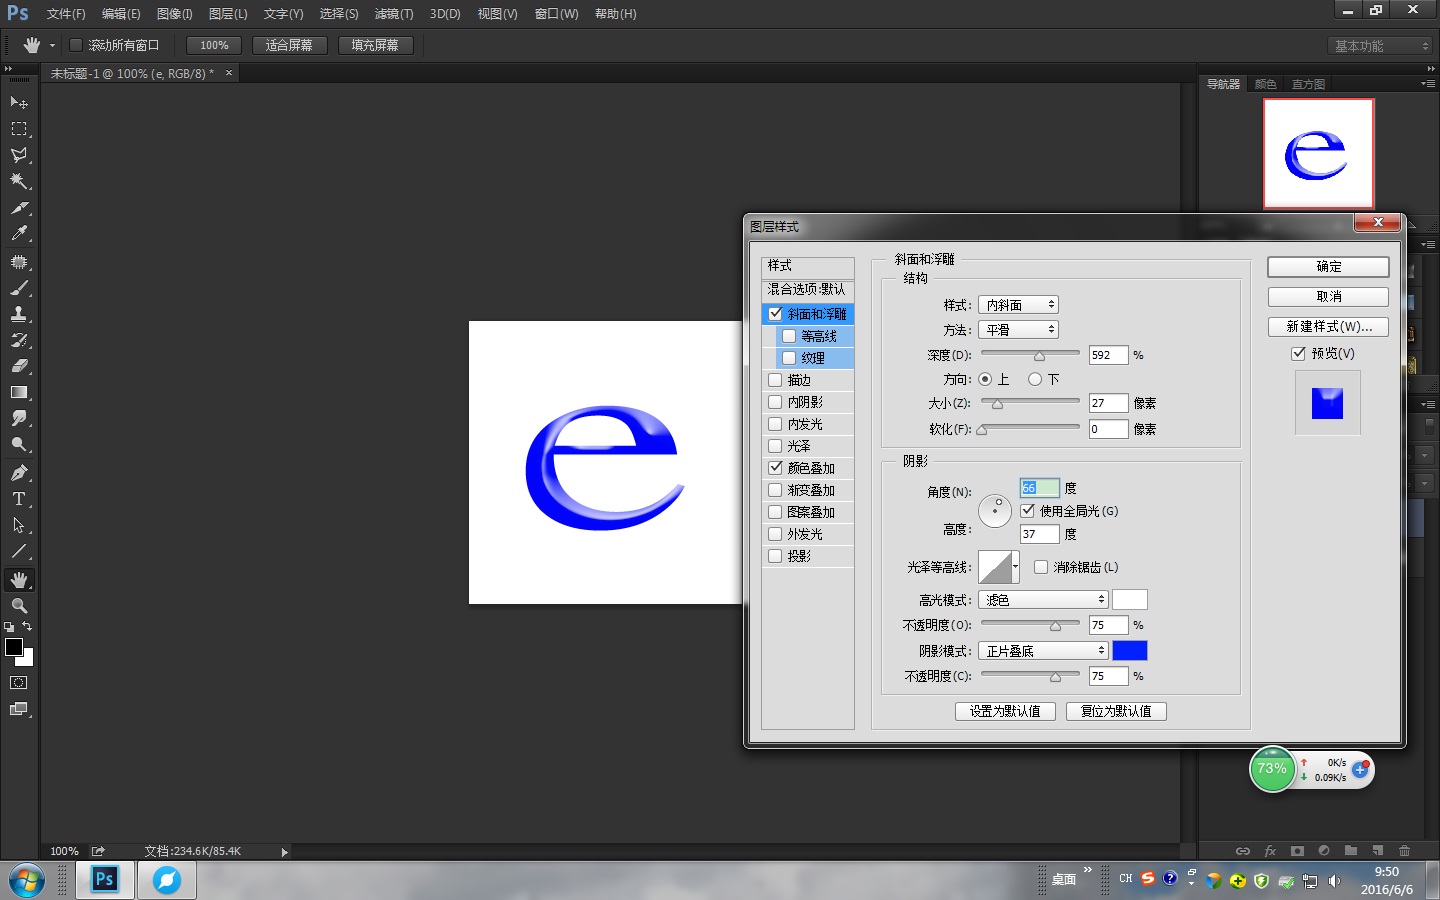
Task: Open the 滤镜(T) filter menu
Action: (x=393, y=14)
